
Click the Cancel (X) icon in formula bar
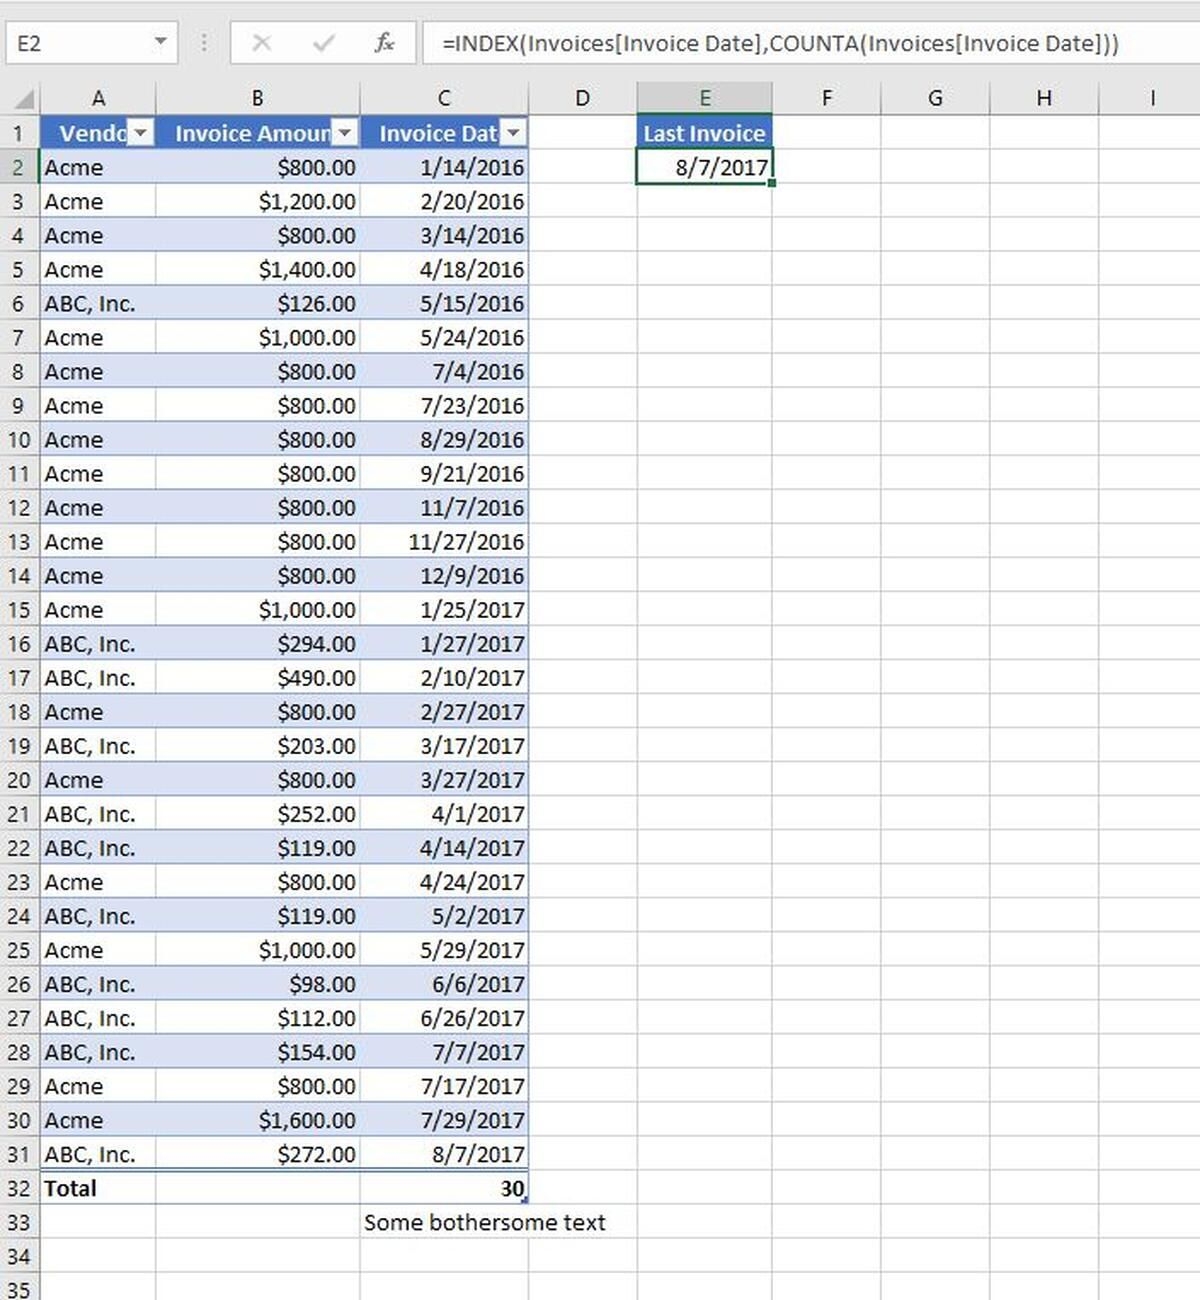click(x=262, y=43)
